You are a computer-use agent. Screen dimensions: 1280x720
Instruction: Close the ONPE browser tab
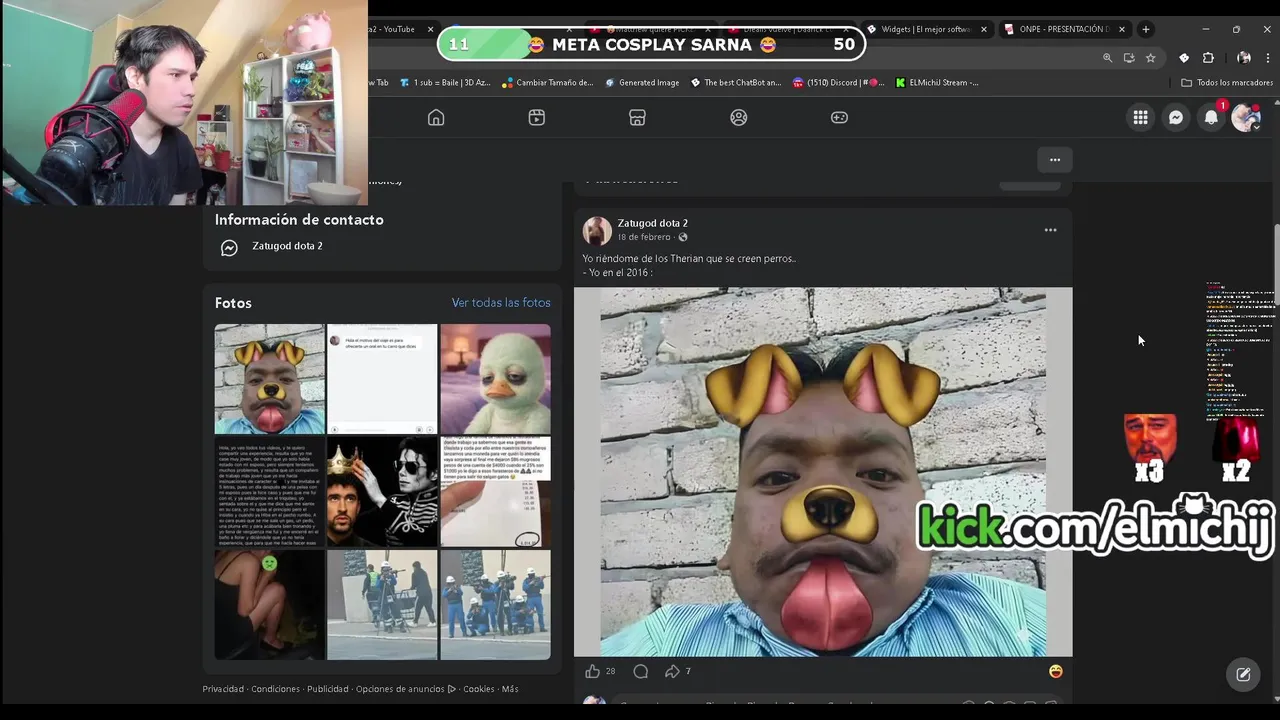[x=1122, y=29]
